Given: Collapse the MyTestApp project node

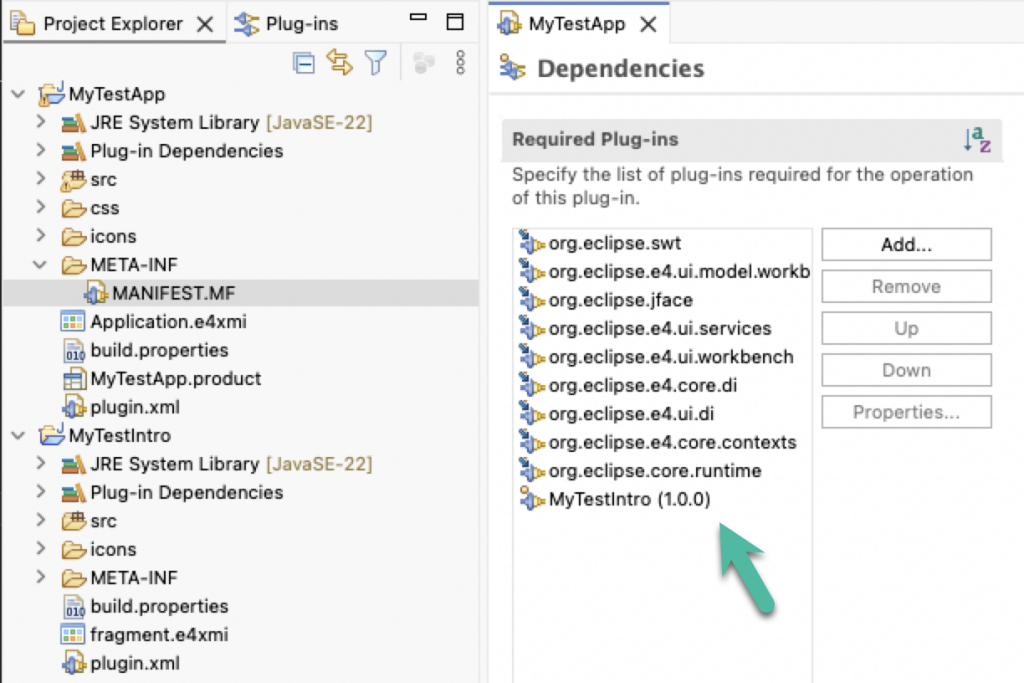Looking at the screenshot, I should pos(19,94).
